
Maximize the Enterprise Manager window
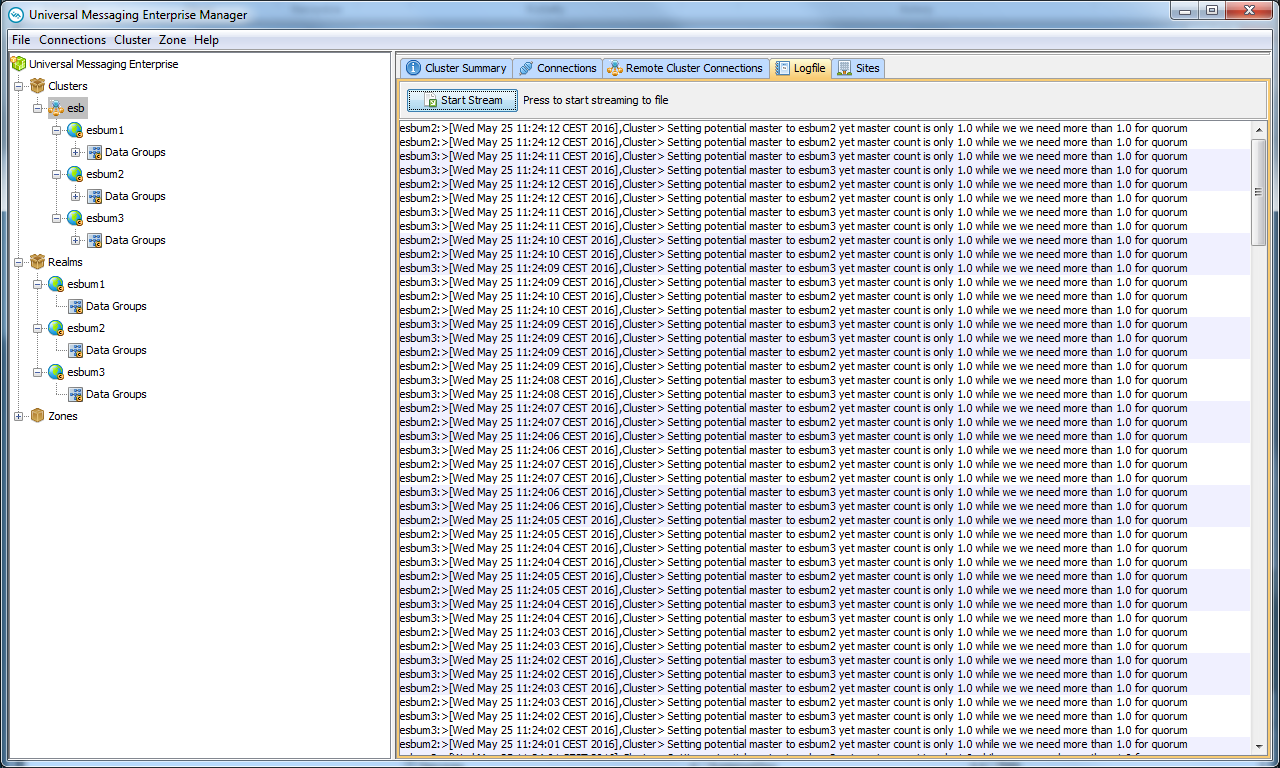(x=1211, y=10)
